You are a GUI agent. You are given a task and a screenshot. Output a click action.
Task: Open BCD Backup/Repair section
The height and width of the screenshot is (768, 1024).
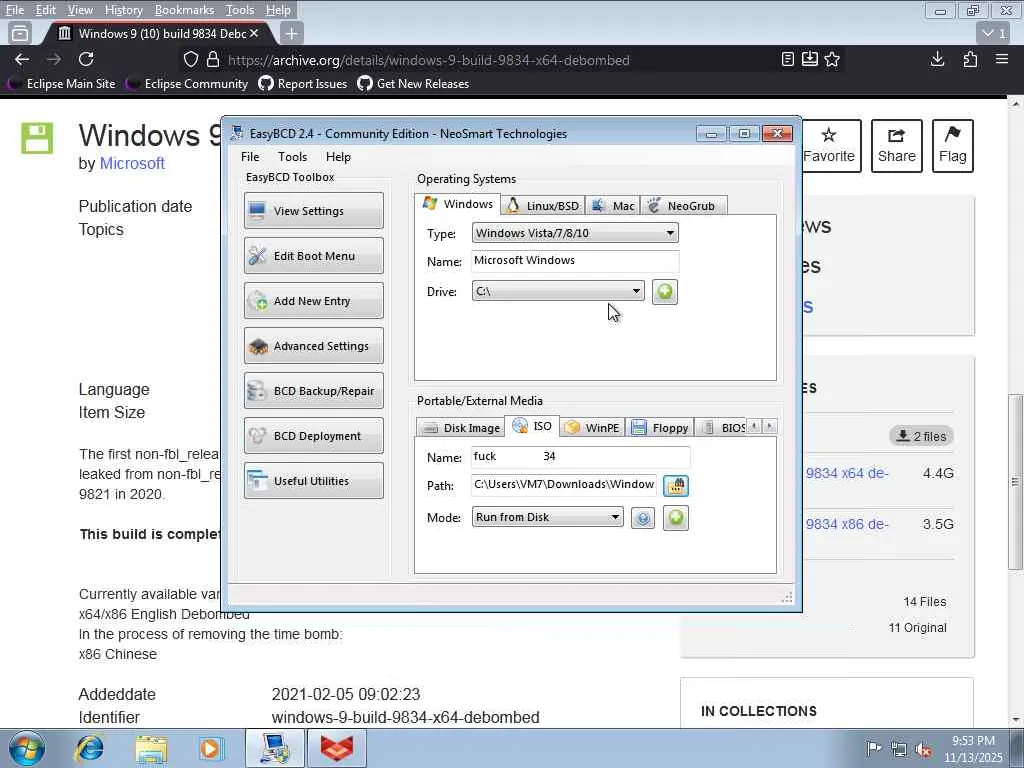click(313, 391)
